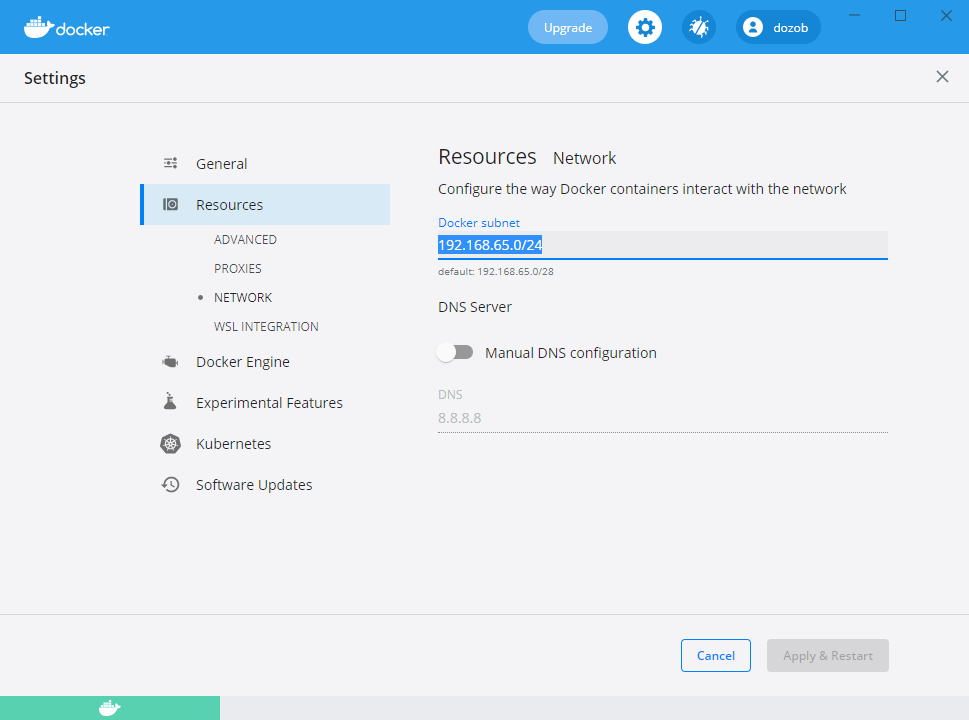The width and height of the screenshot is (969, 720).
Task: Click the Experimental Features flask icon
Action: pyautogui.click(x=170, y=402)
